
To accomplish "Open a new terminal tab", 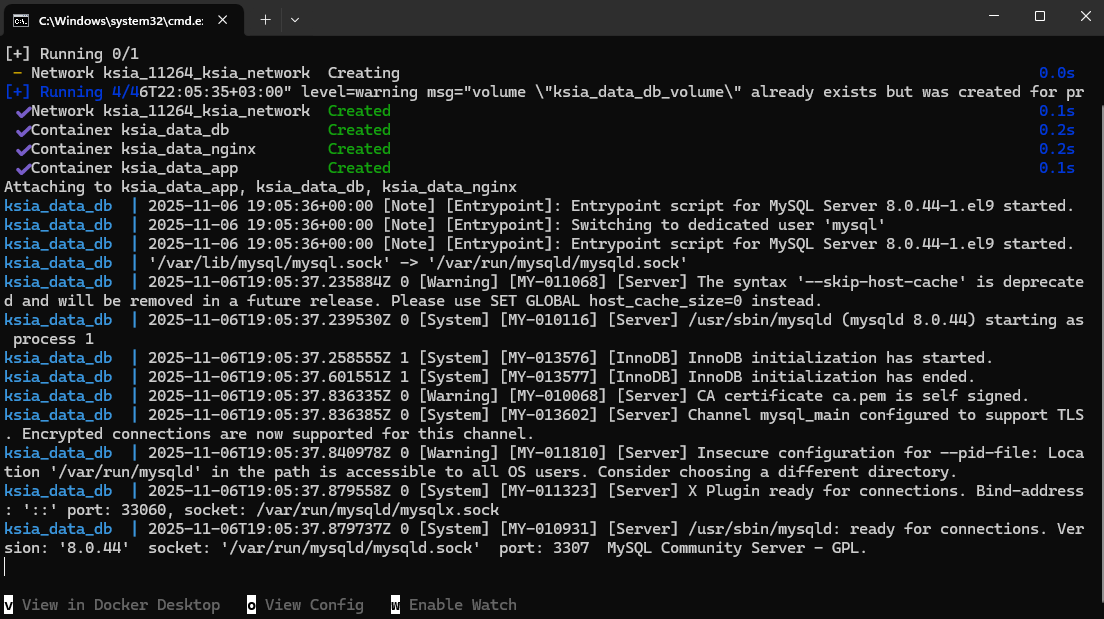I will pyautogui.click(x=265, y=19).
